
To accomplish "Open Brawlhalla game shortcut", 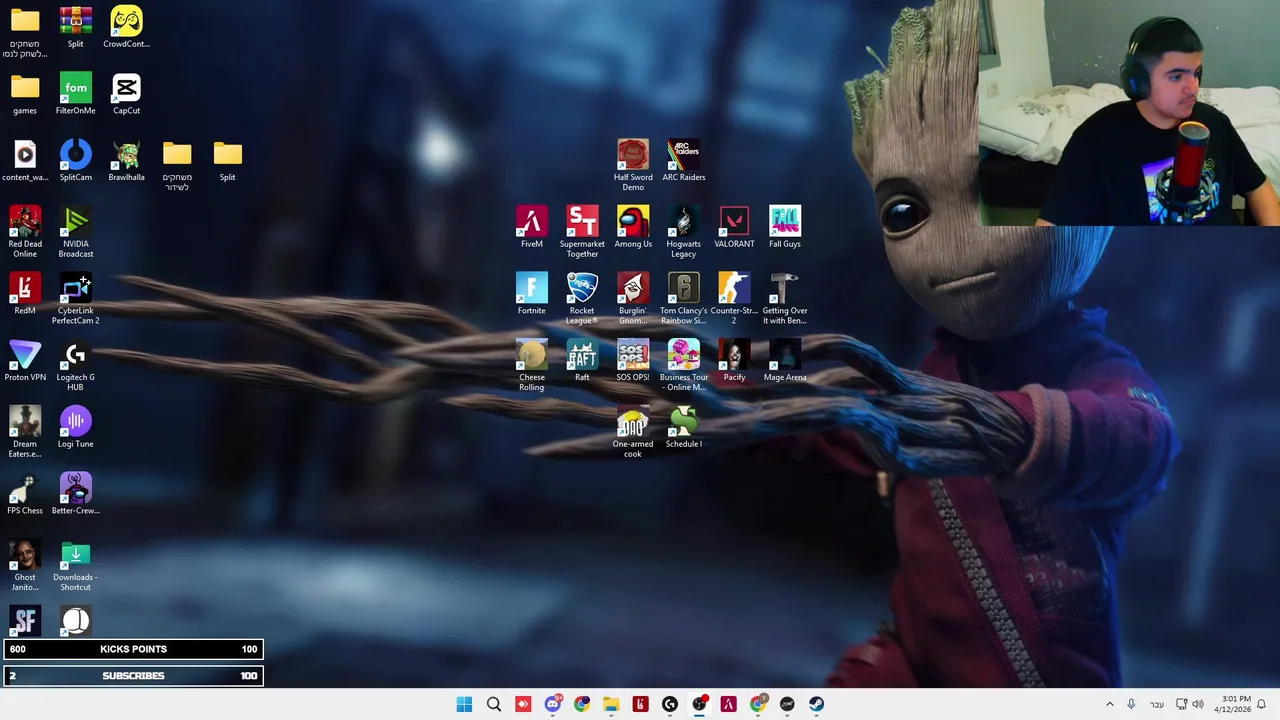I will (126, 161).
